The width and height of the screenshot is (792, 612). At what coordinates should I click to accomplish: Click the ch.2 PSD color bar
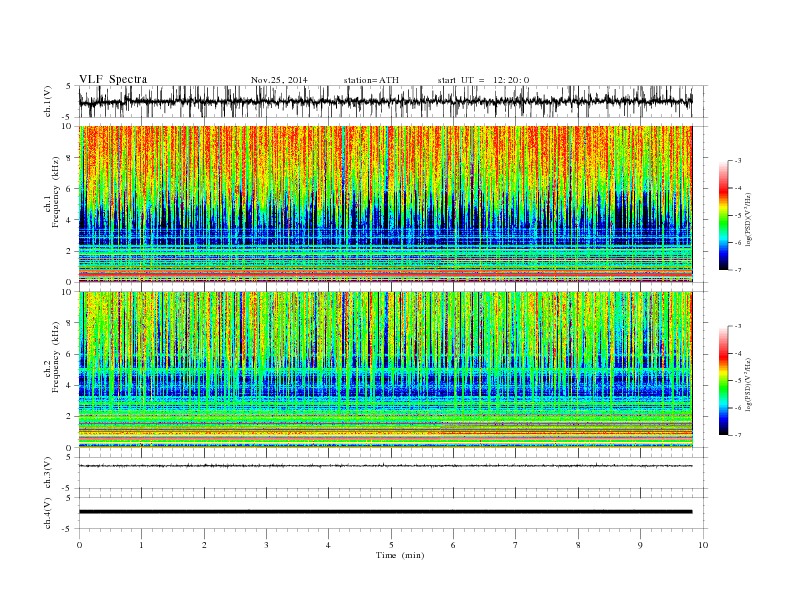coord(724,381)
